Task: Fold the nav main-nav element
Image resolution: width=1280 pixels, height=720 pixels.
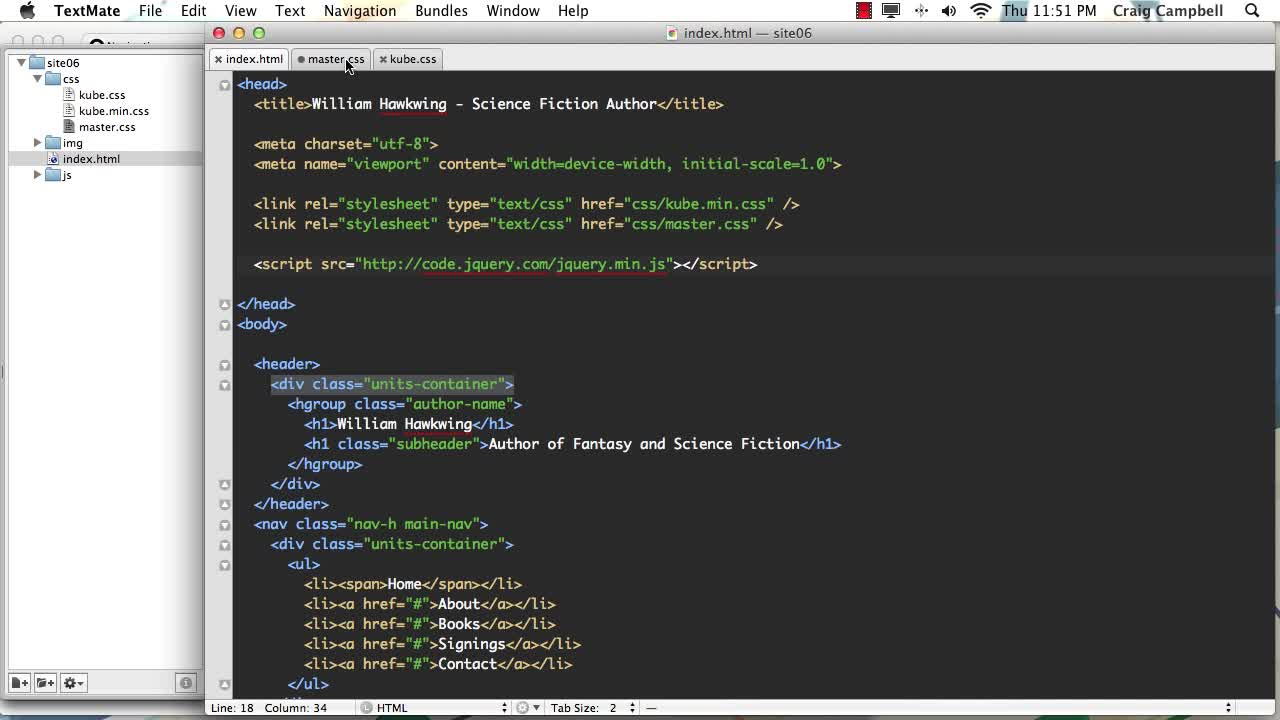Action: (x=225, y=525)
